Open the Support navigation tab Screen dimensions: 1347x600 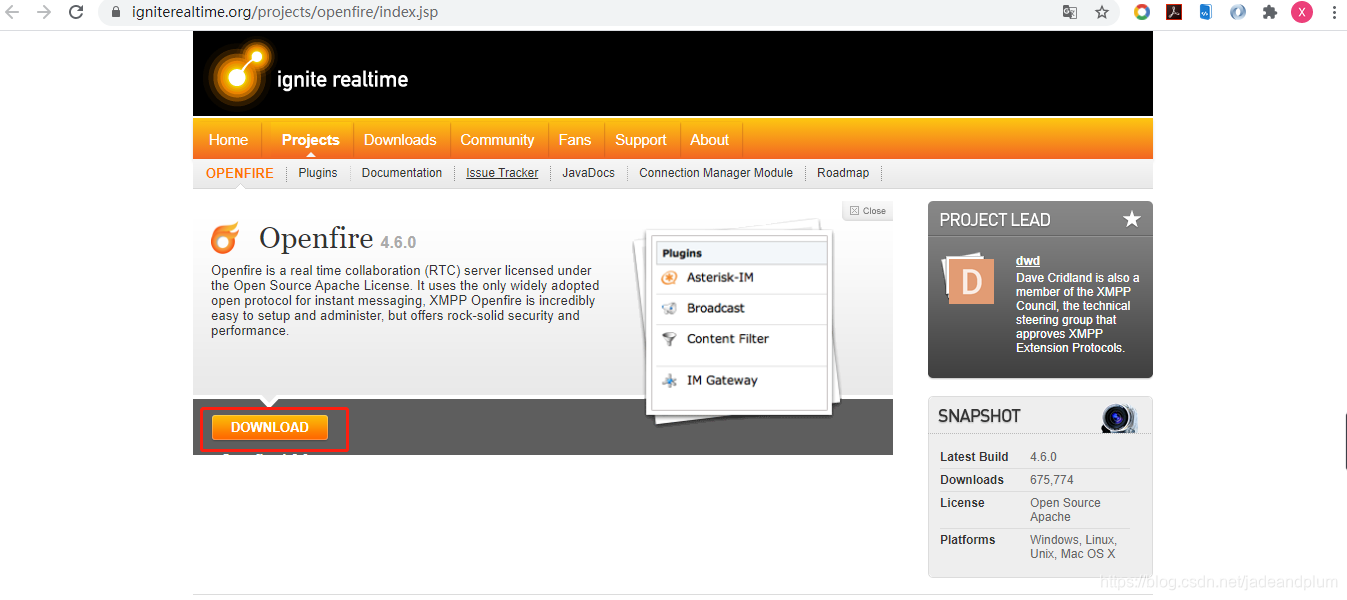click(641, 140)
